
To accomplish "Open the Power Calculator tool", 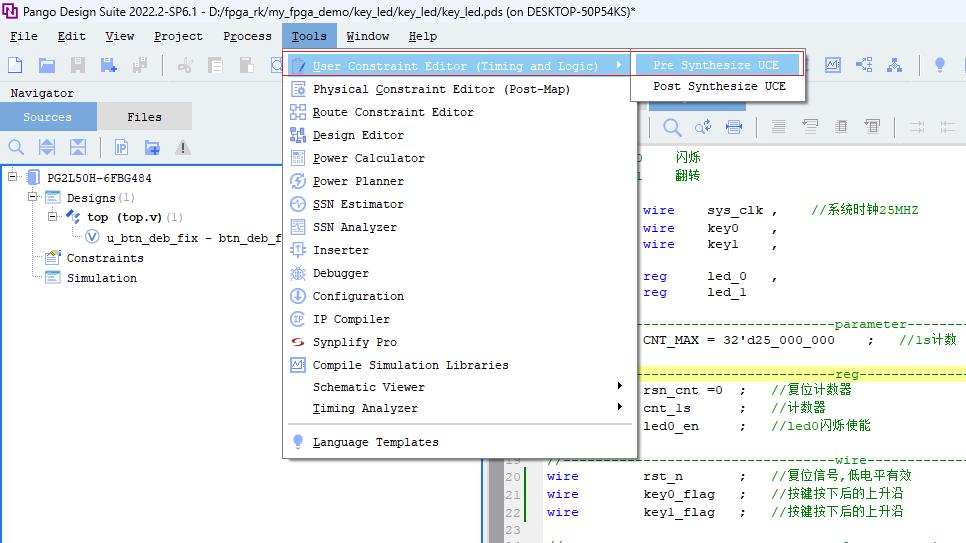I will (x=368, y=158).
